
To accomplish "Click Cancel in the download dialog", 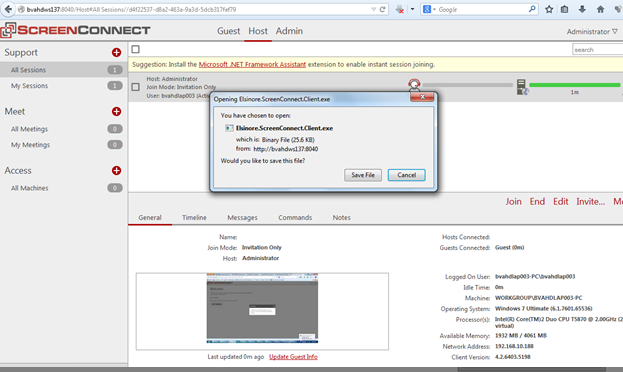I will click(406, 175).
